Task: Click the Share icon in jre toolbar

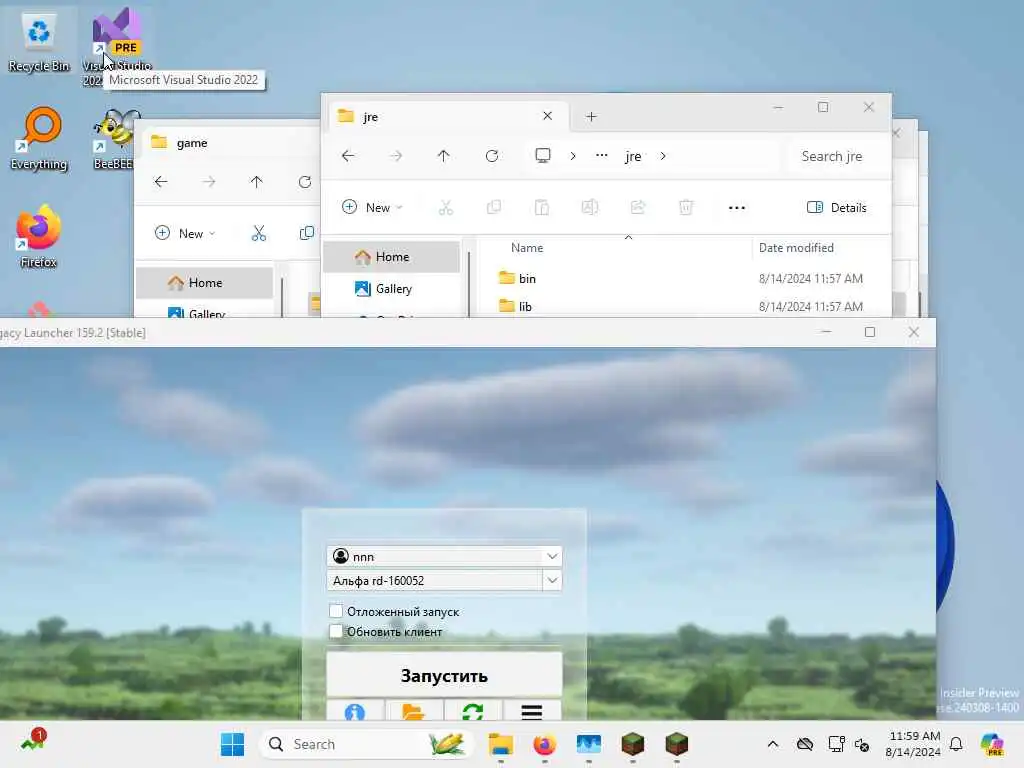Action: pyautogui.click(x=638, y=208)
